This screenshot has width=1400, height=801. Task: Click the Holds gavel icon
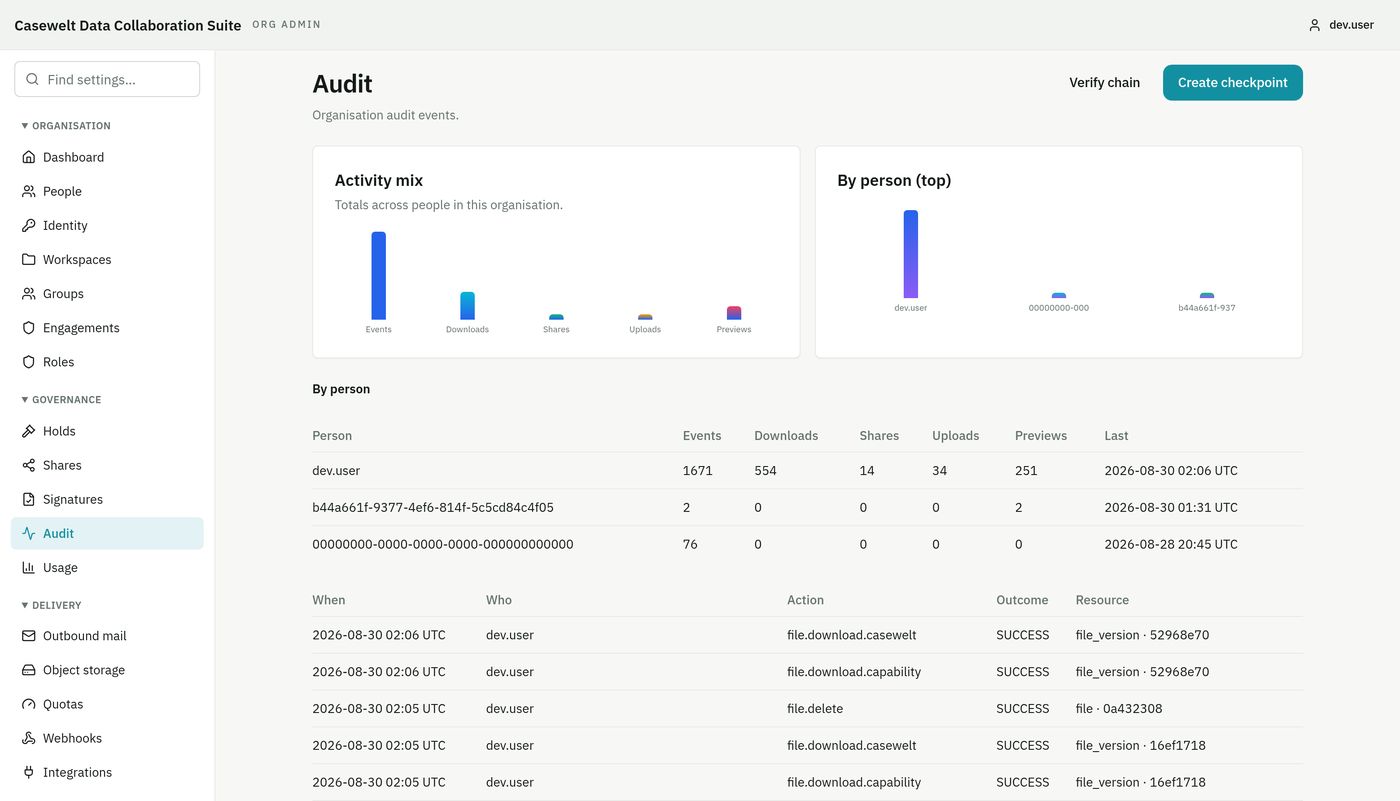click(x=29, y=431)
